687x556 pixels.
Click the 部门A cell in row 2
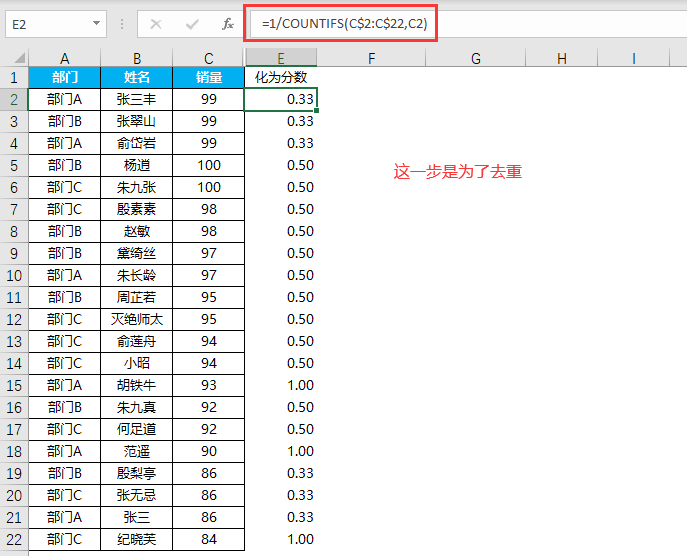coord(64,99)
